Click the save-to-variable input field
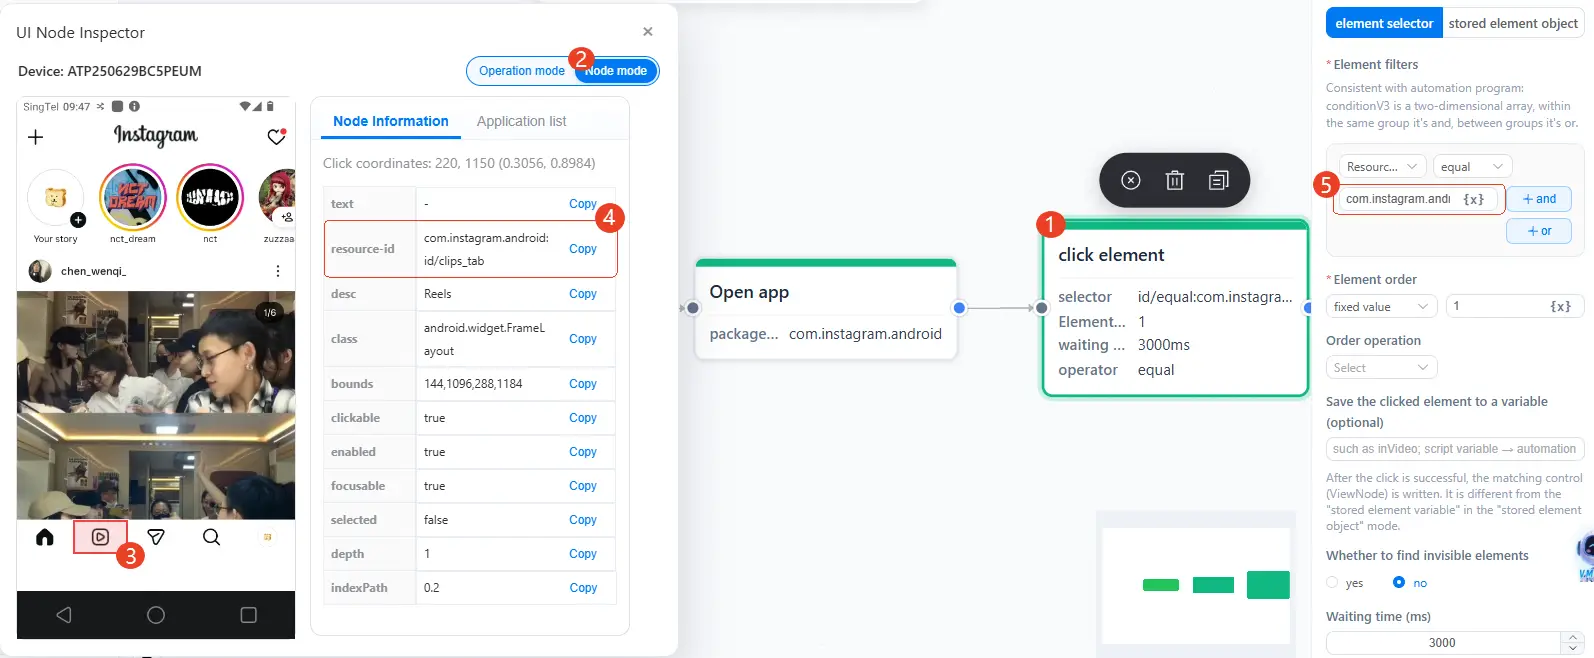1594x658 pixels. point(1455,449)
